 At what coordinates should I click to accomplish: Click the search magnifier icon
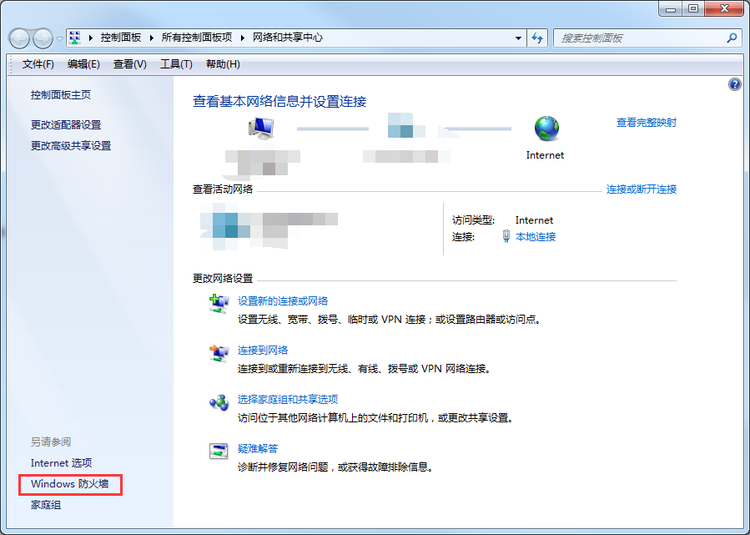pos(731,38)
